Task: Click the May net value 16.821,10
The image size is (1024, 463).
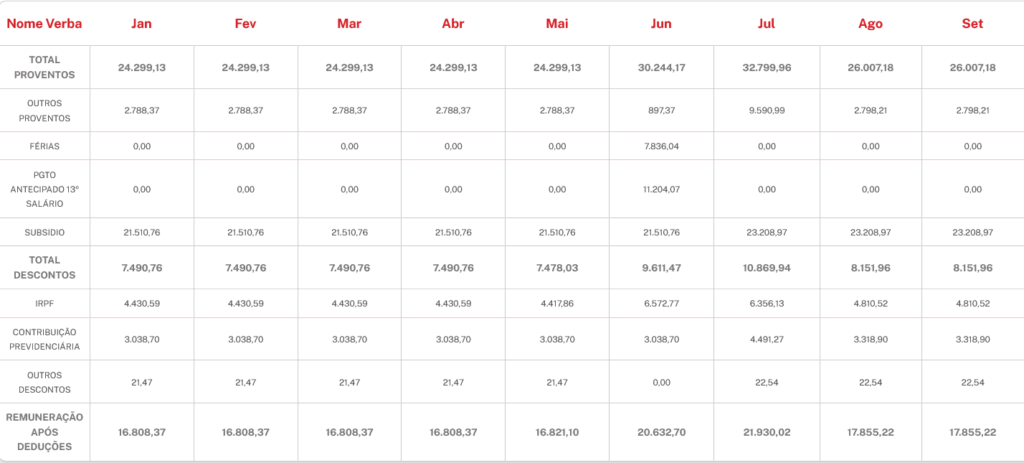Action: coord(557,432)
